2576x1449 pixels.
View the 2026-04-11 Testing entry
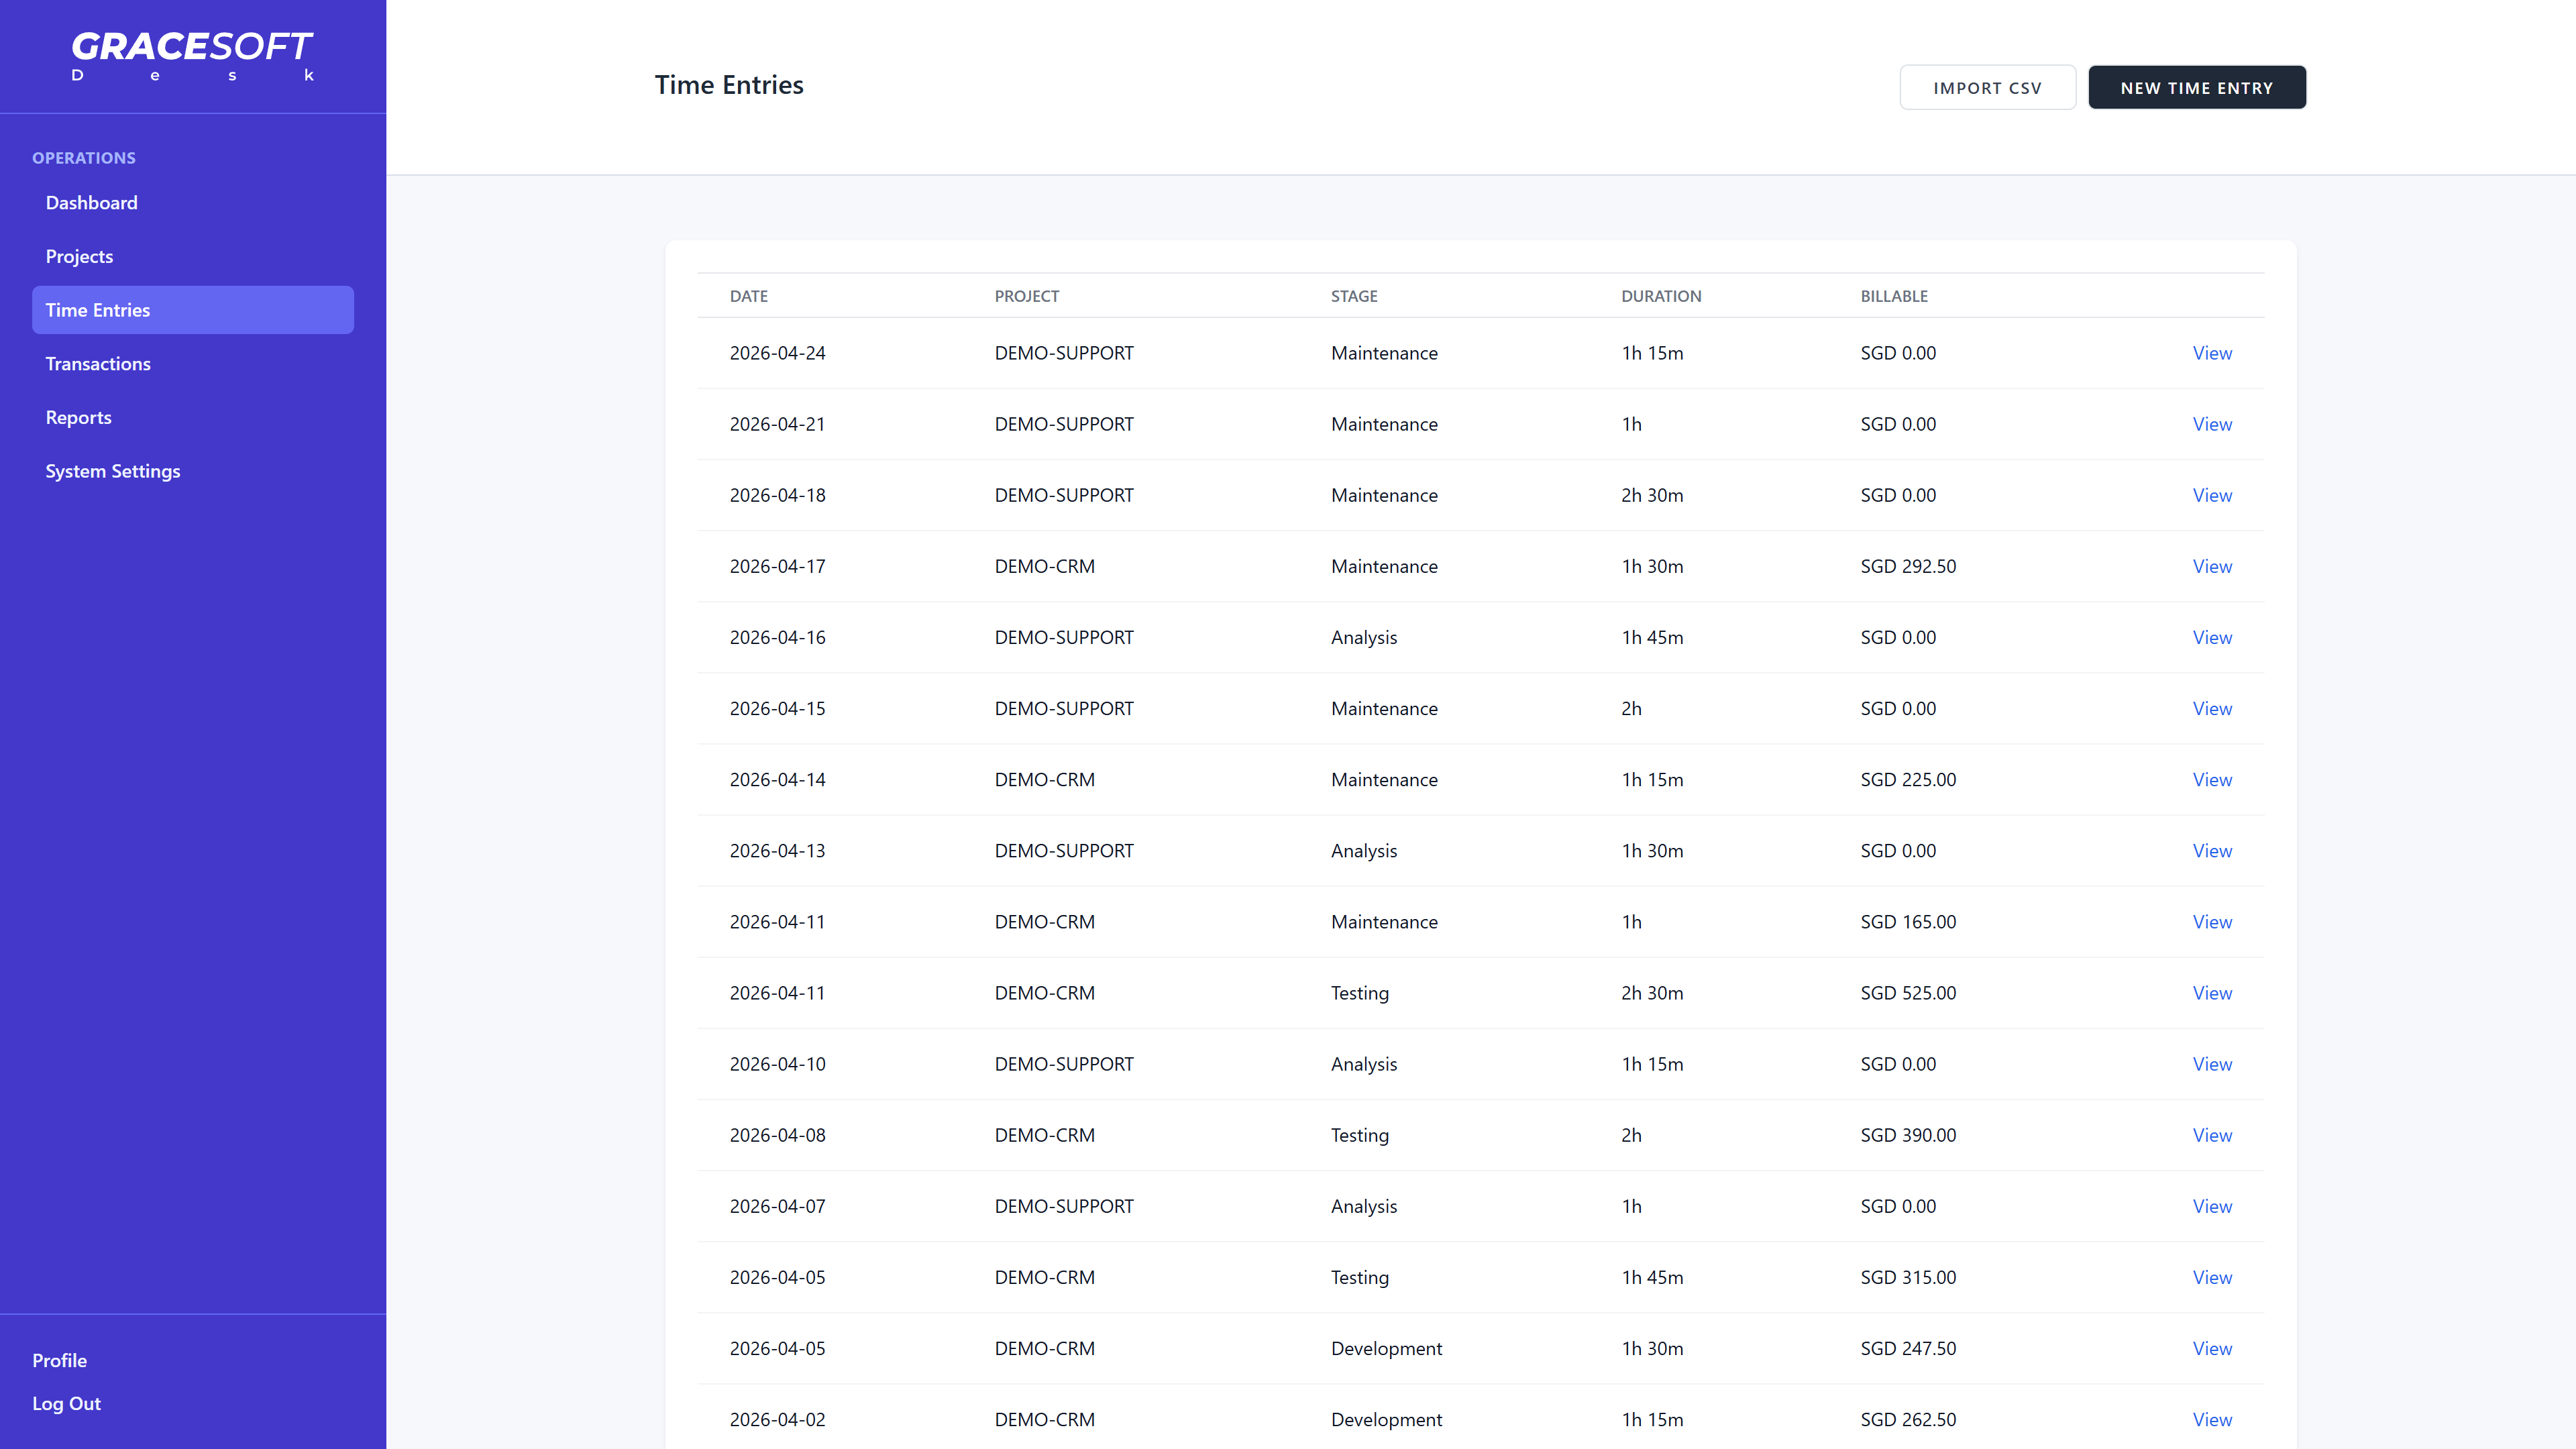[x=2212, y=993]
